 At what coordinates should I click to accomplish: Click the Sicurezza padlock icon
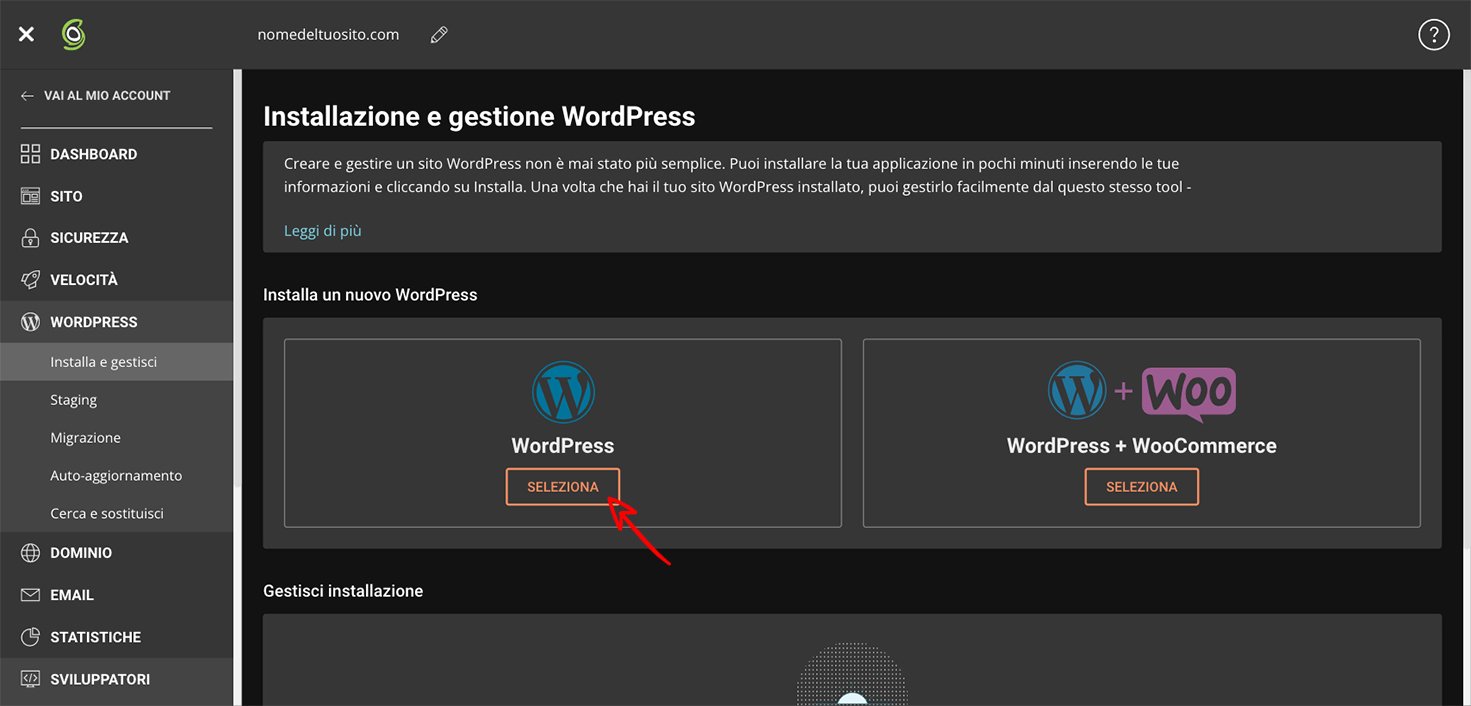coord(31,238)
